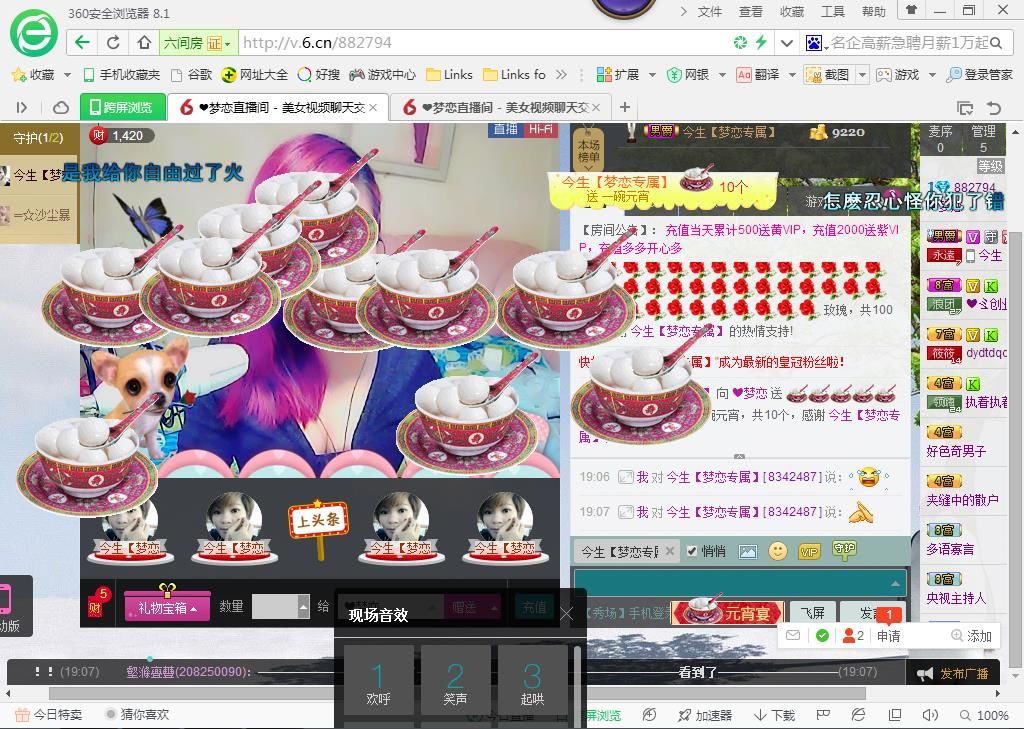
Task: Expand the 数量 quantity dropdown
Action: pos(304,606)
